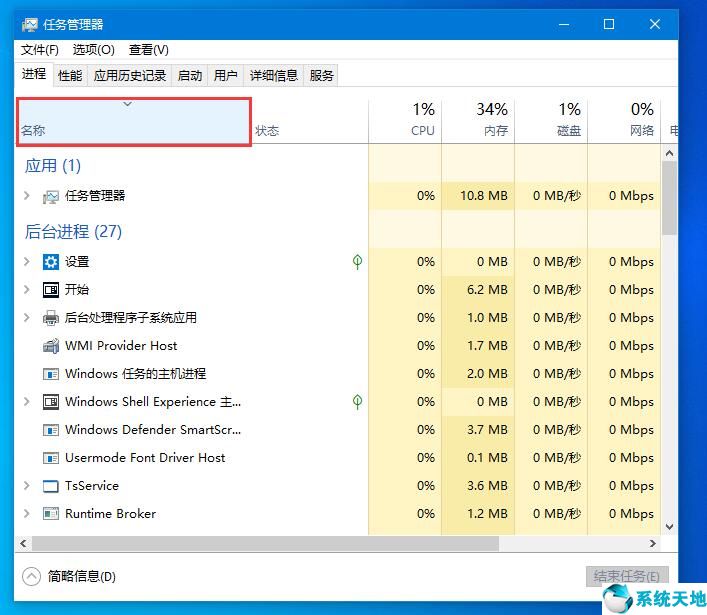This screenshot has width=707, height=615.
Task: Click the vertical scrollbar thumb
Action: click(669, 197)
